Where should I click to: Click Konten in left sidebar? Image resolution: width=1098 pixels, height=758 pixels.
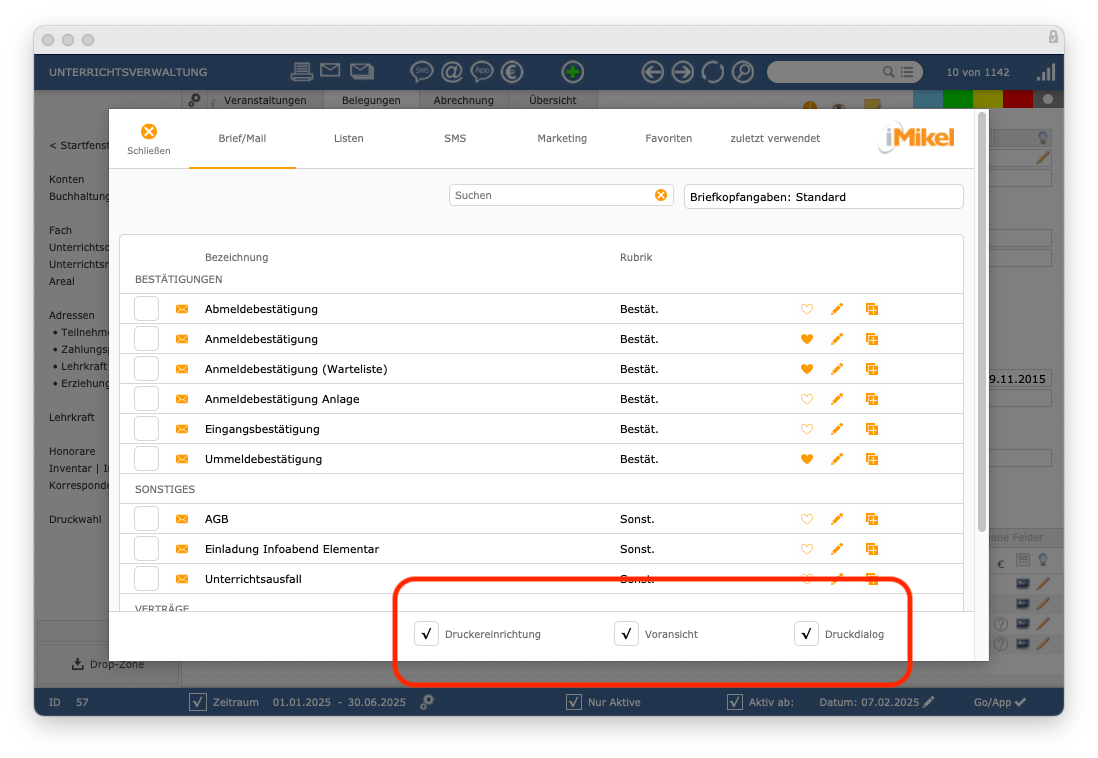tap(67, 179)
